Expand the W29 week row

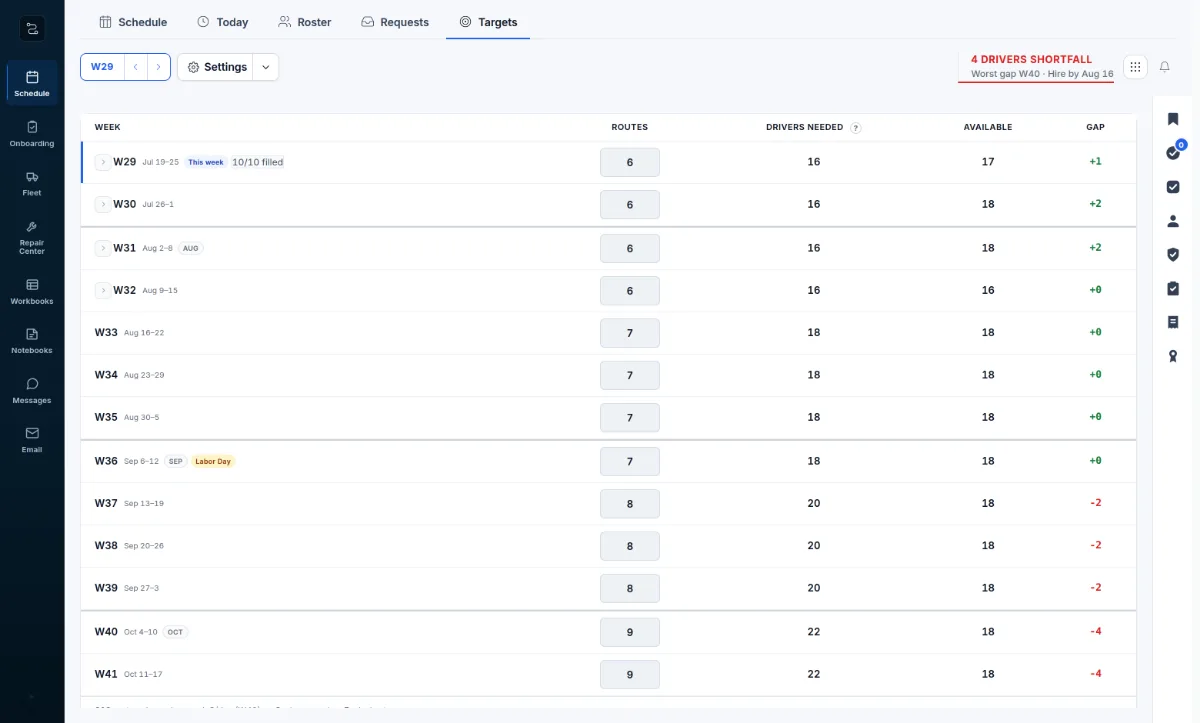coord(102,162)
